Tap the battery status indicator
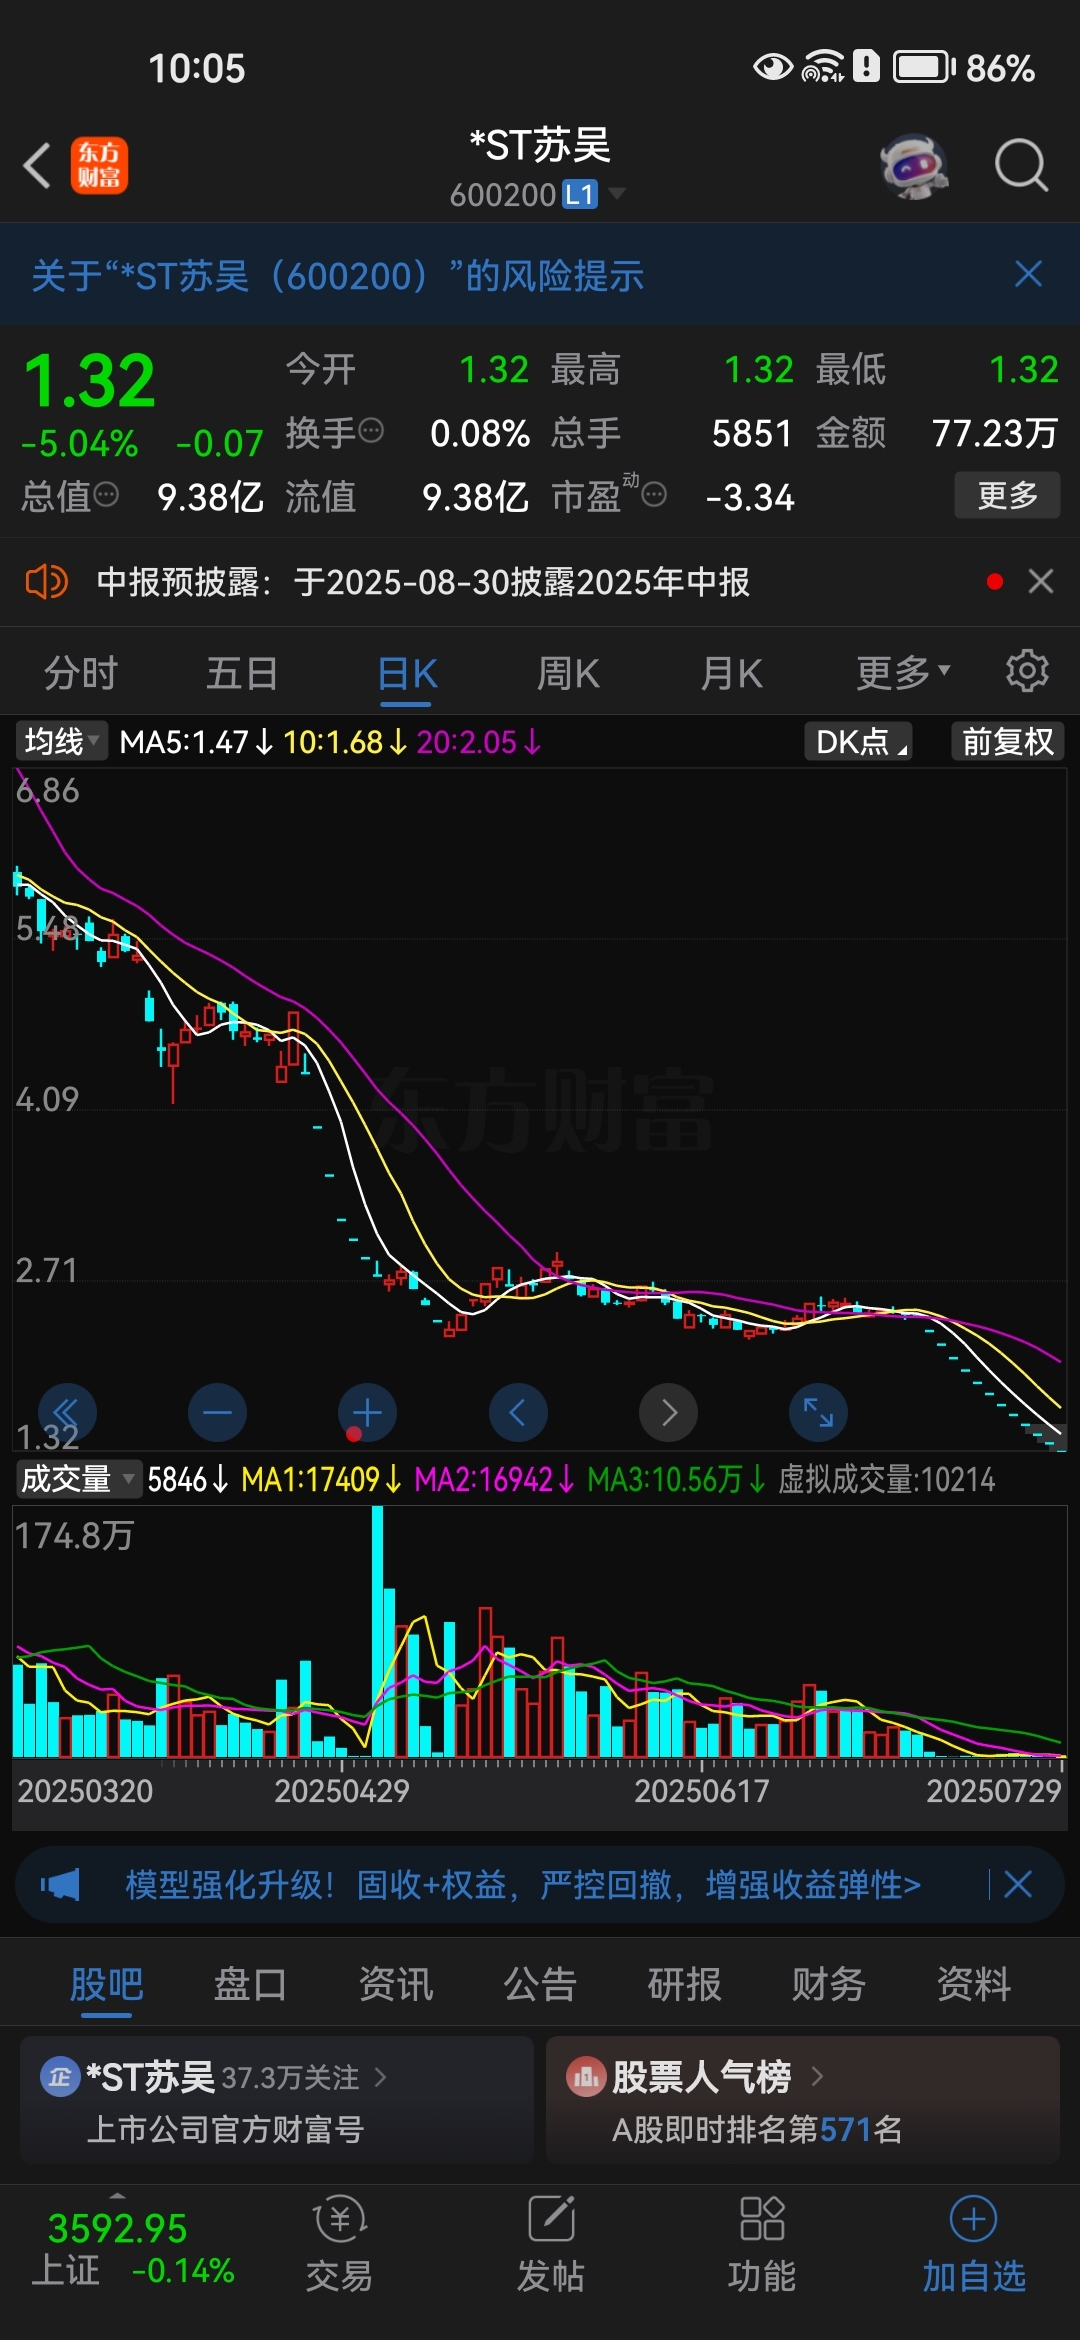Screen dimensions: 1080x2340 [x=923, y=68]
